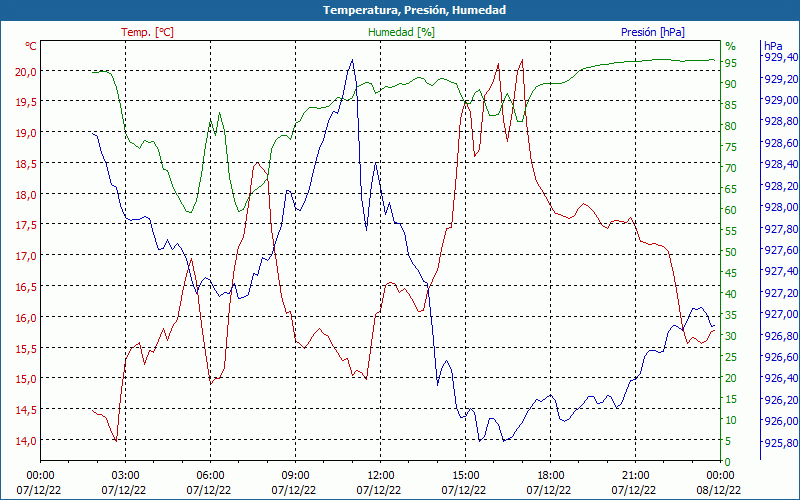Click the '926,20' pressure axis value
The image size is (800, 500).
(x=779, y=399)
